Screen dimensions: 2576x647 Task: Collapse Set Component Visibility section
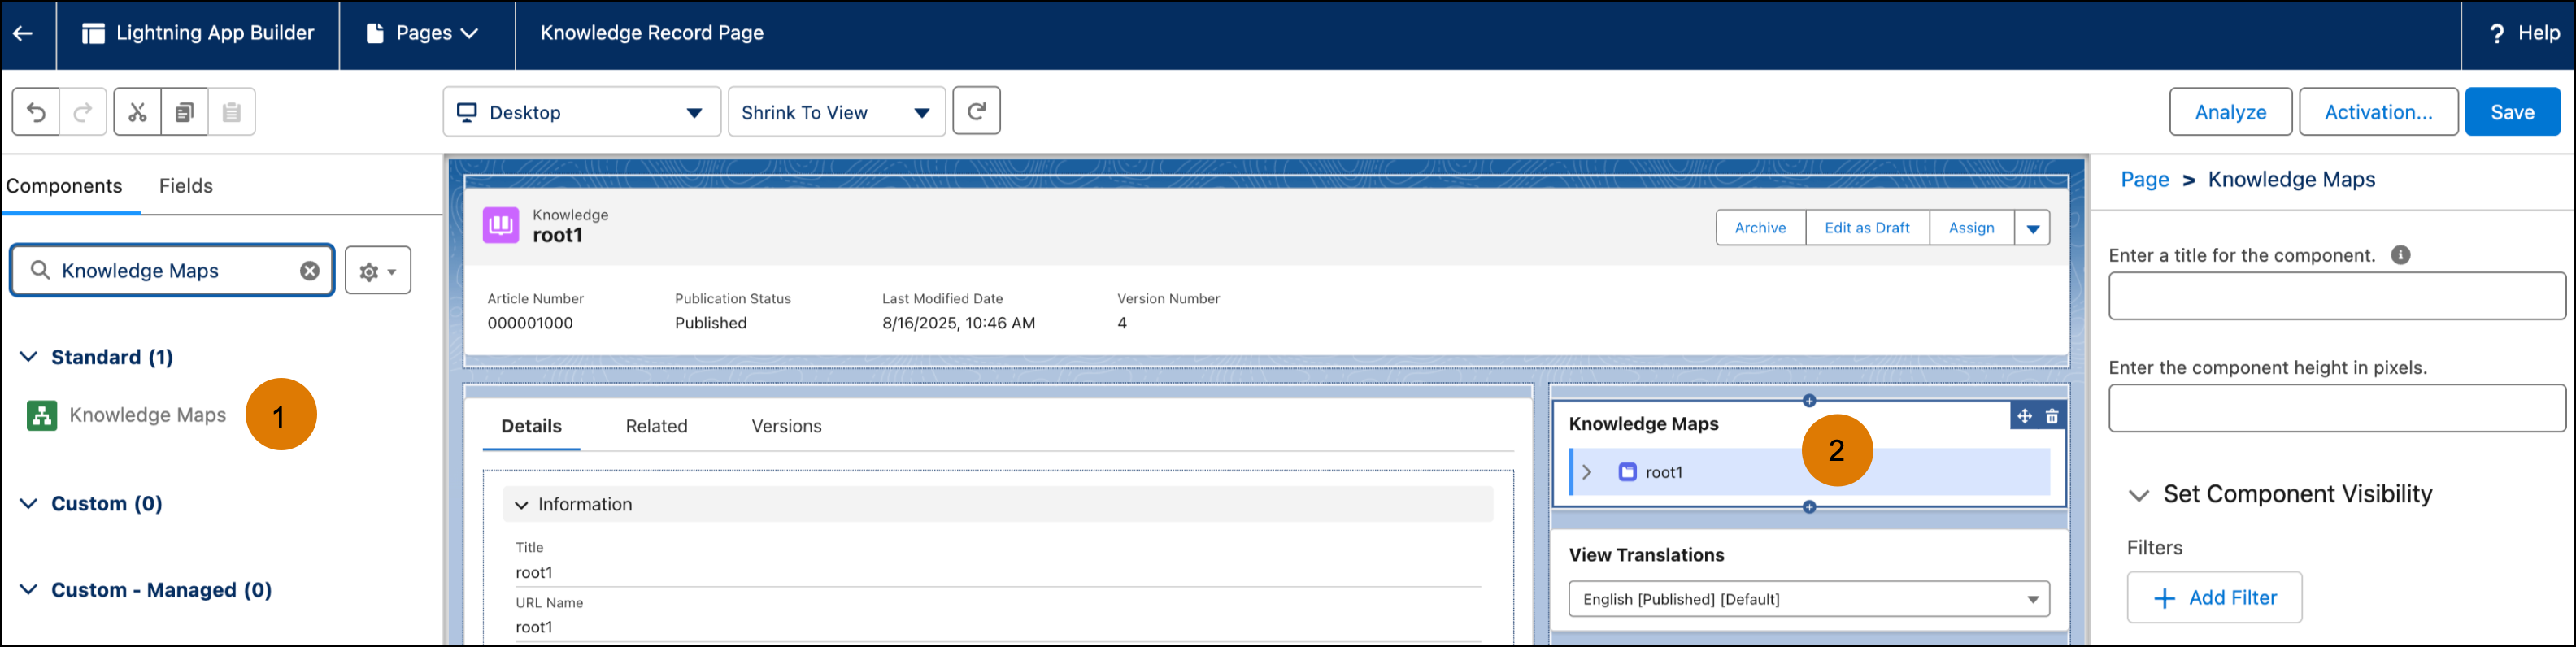[2139, 495]
